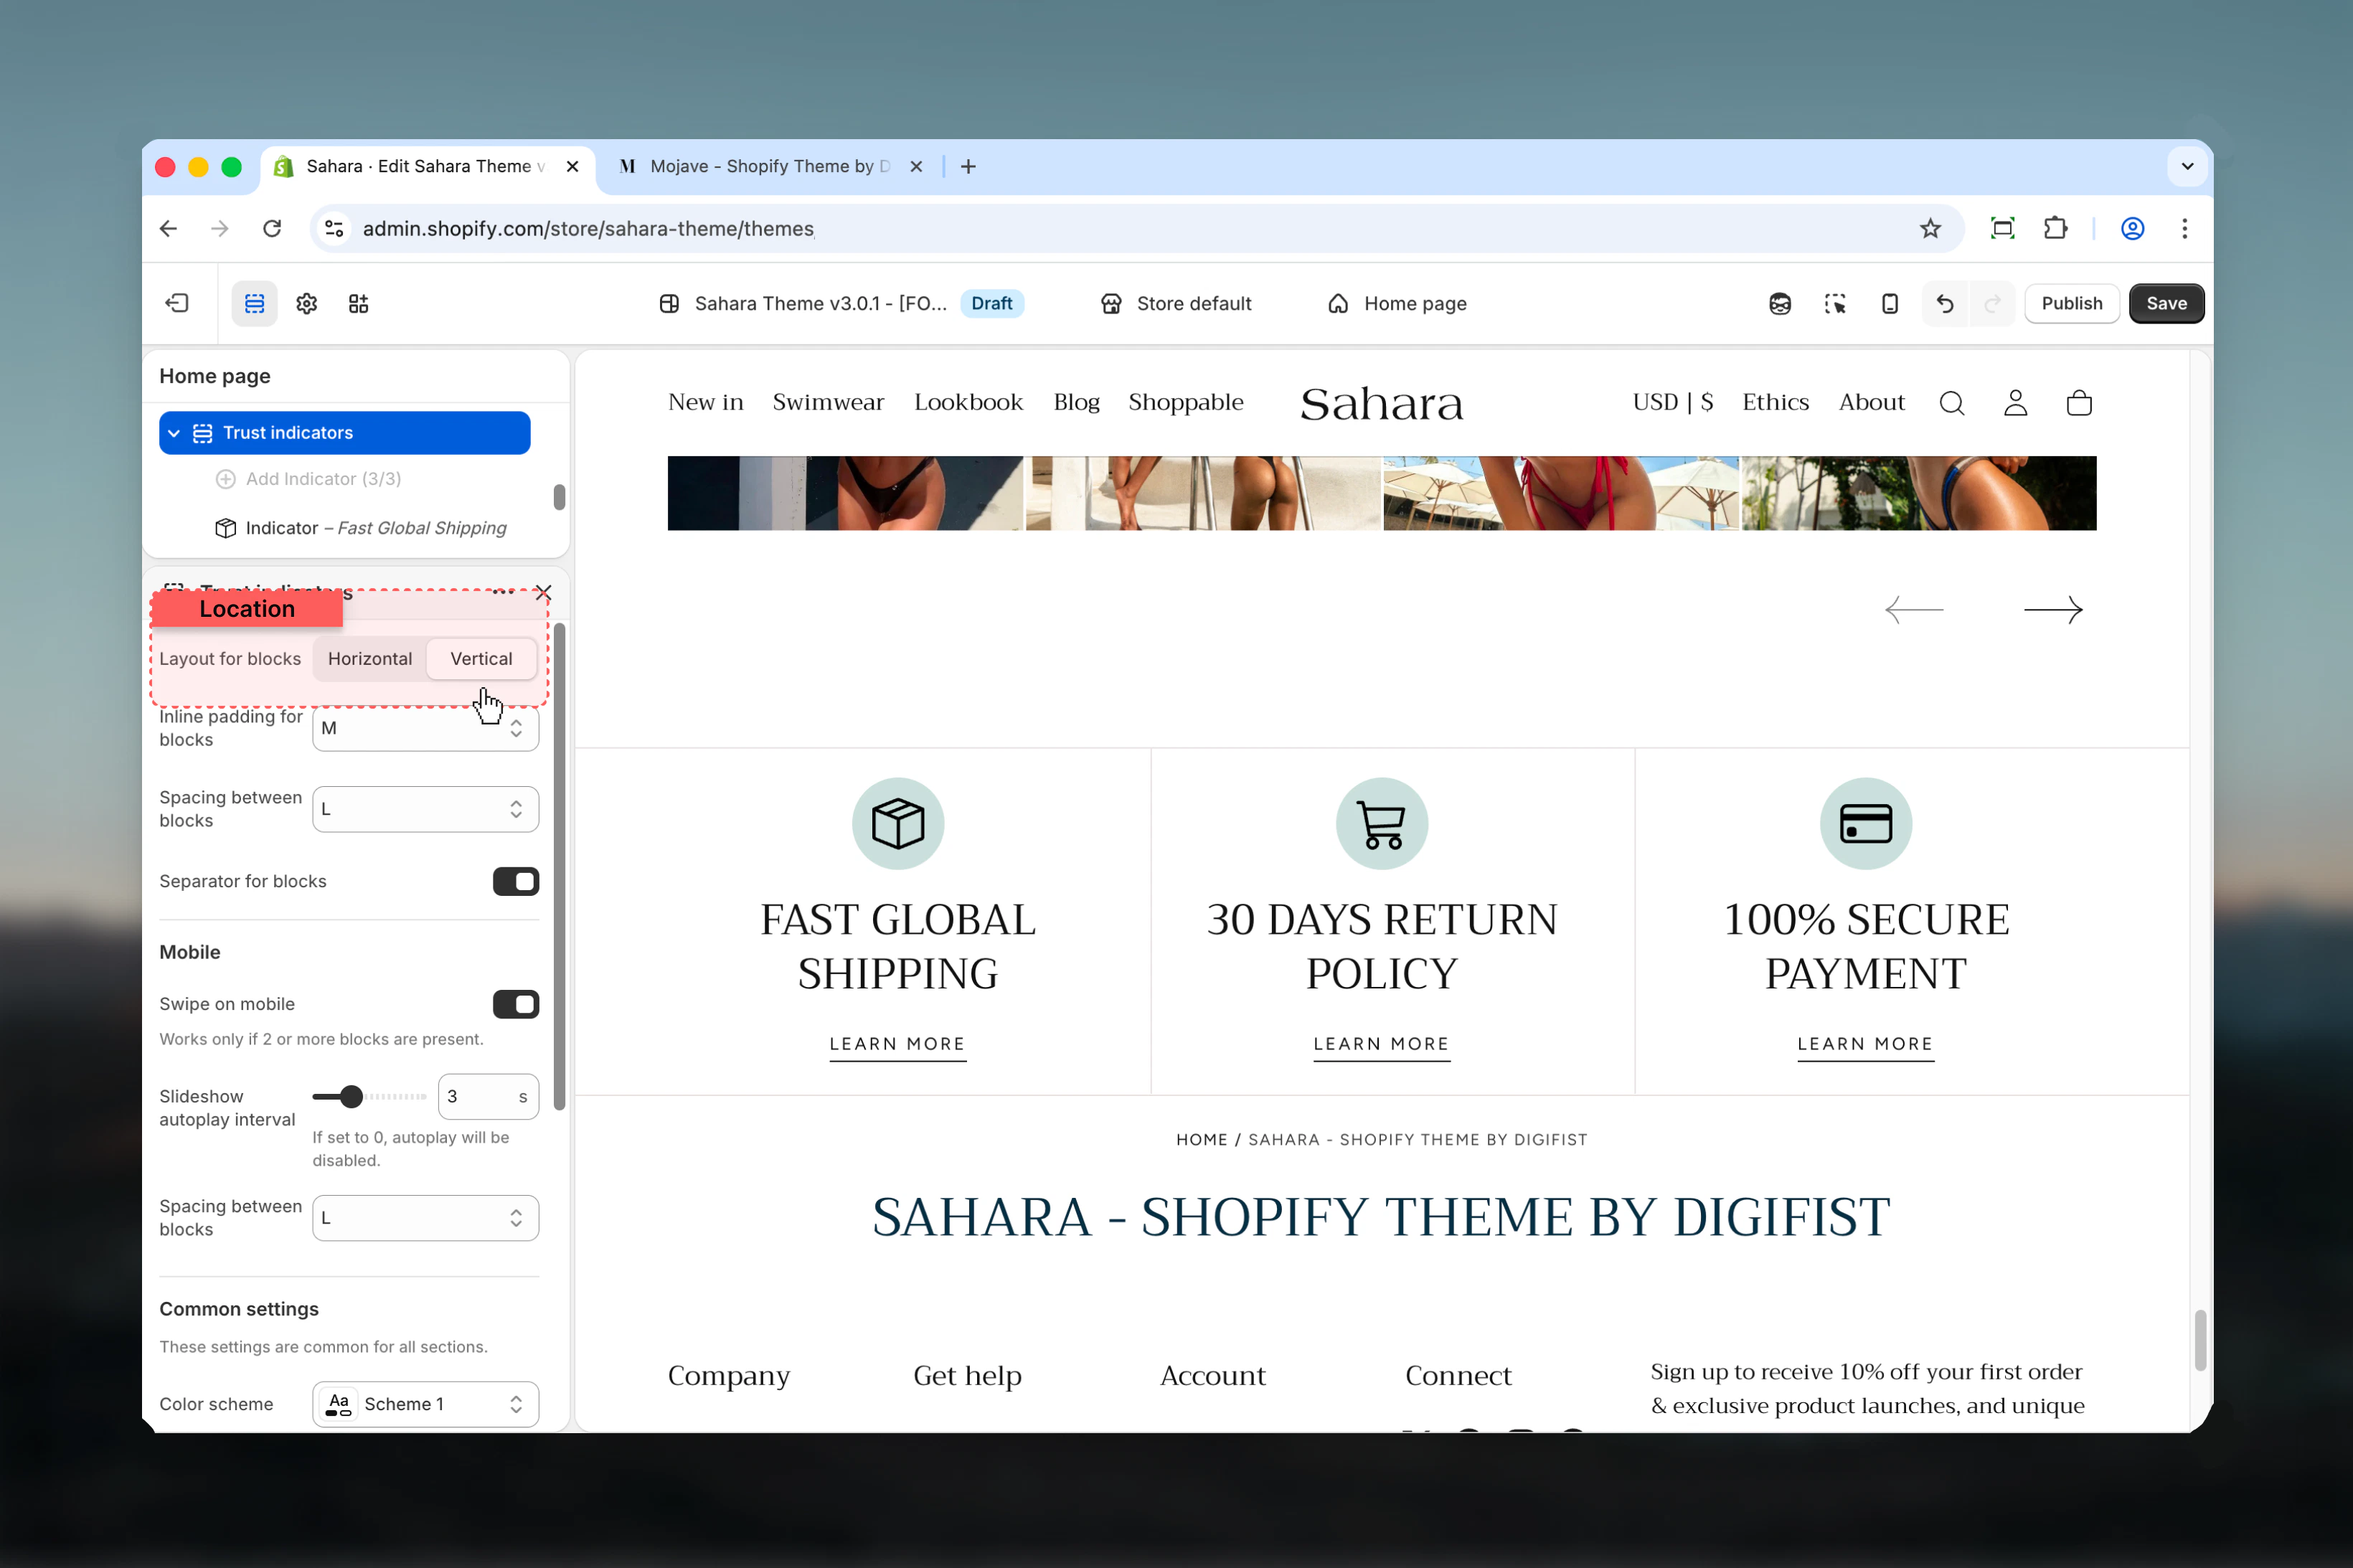Screen dimensions: 2353x1568
Task: Open a new browser tab
Action: tap(968, 167)
